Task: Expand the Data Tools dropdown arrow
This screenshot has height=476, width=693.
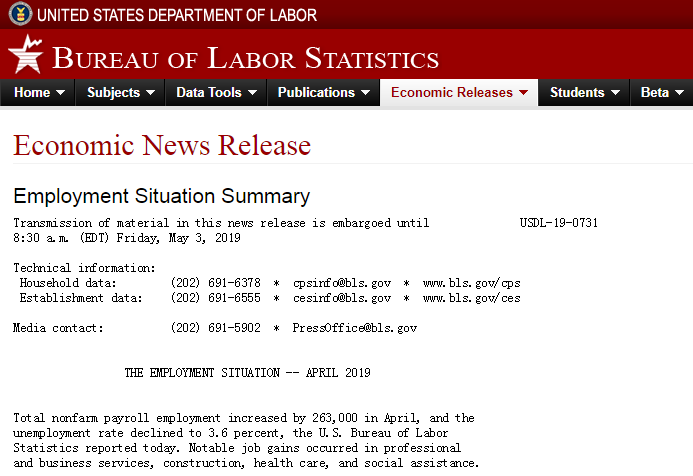Action: pos(252,93)
